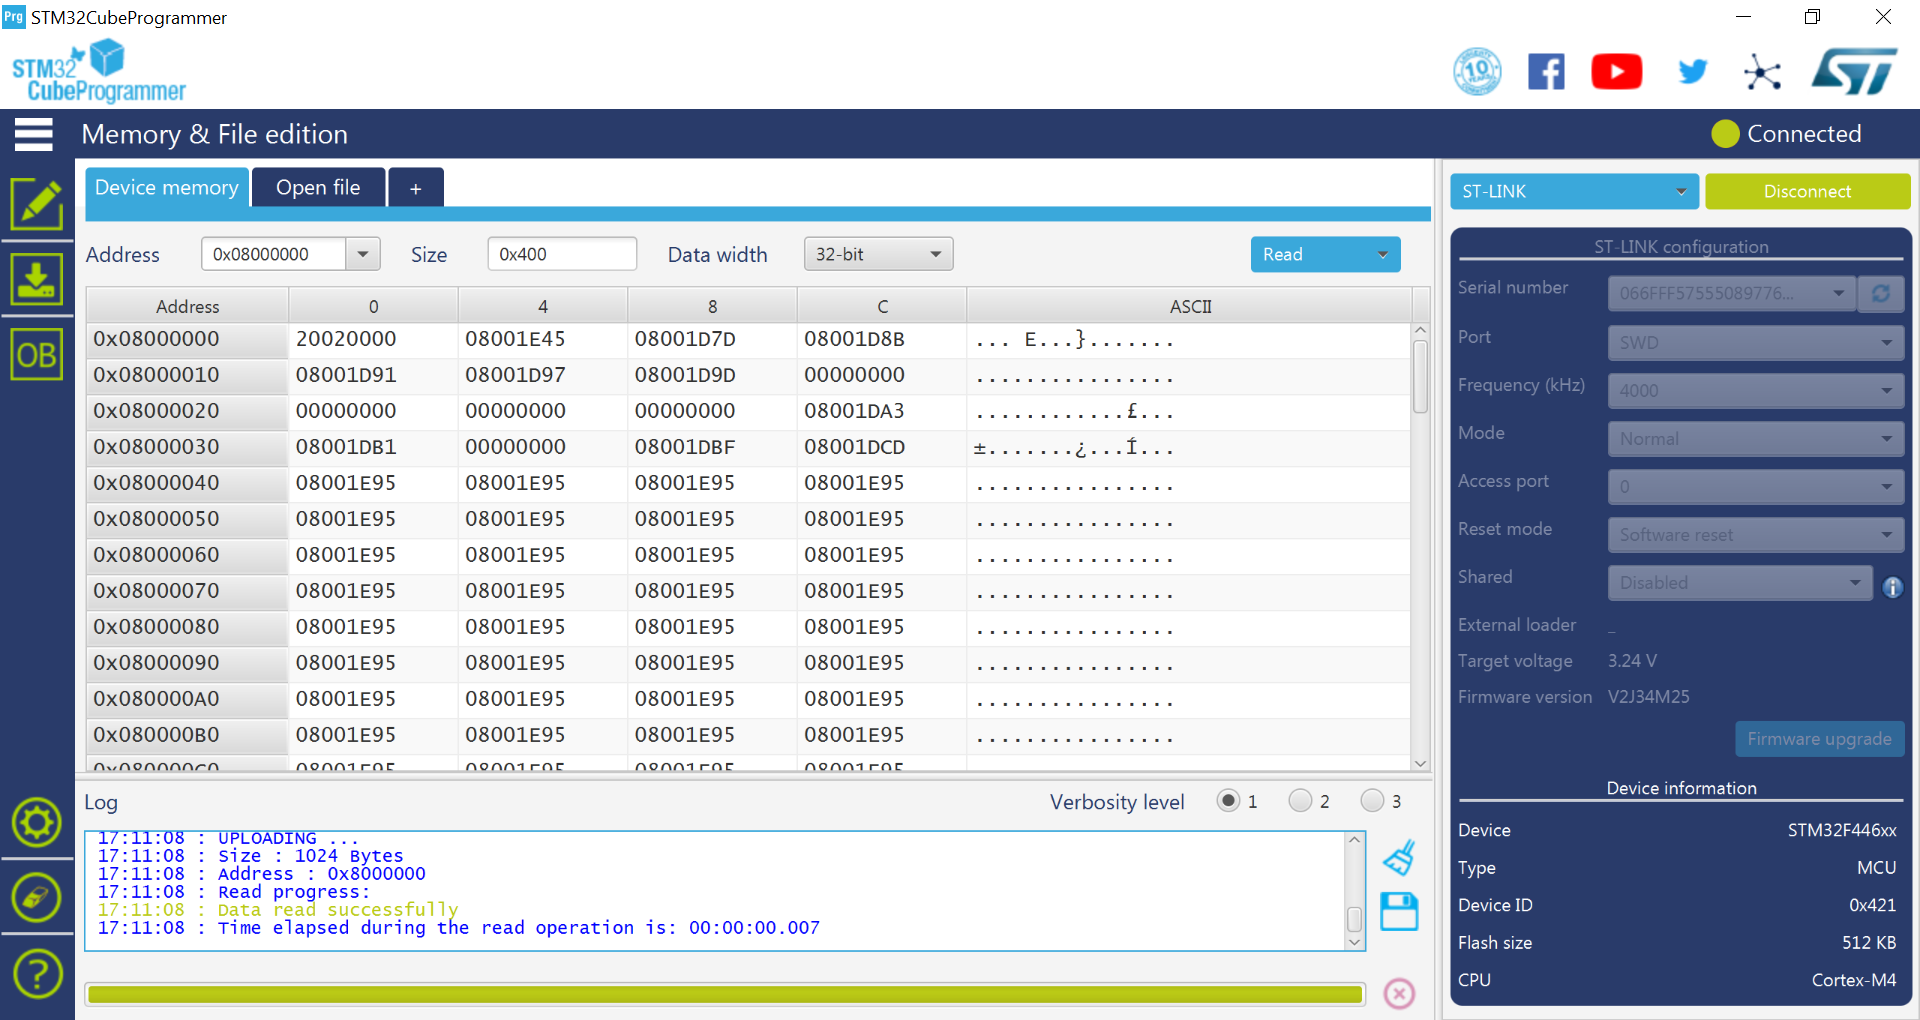The width and height of the screenshot is (1920, 1020).
Task: Open the 10-year anniversary badge icon
Action: pyautogui.click(x=1477, y=72)
